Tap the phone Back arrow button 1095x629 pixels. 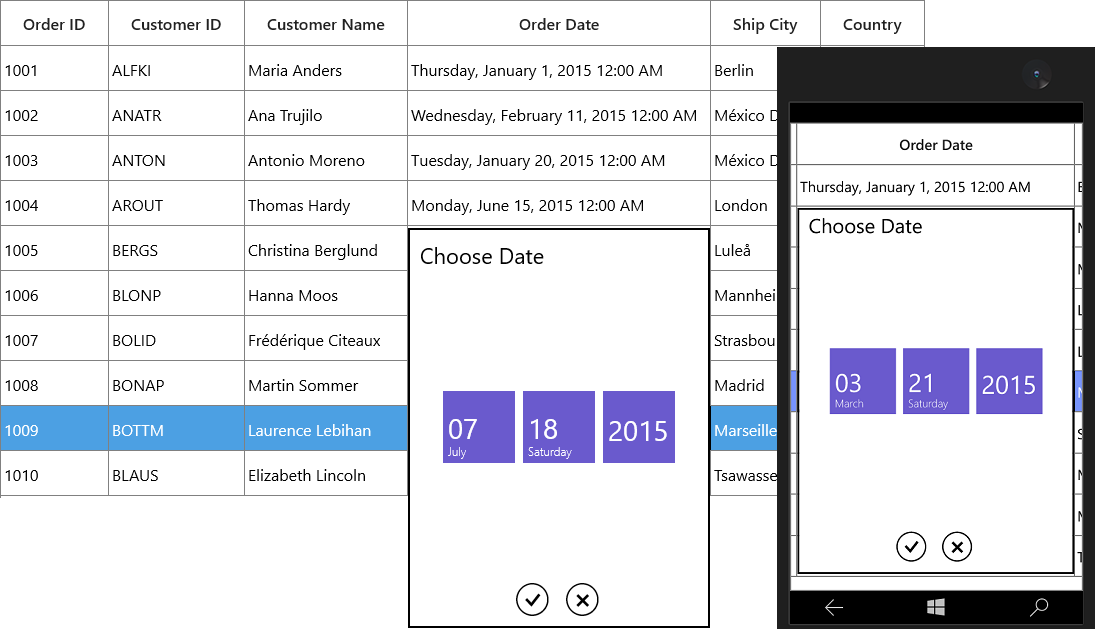[x=834, y=607]
